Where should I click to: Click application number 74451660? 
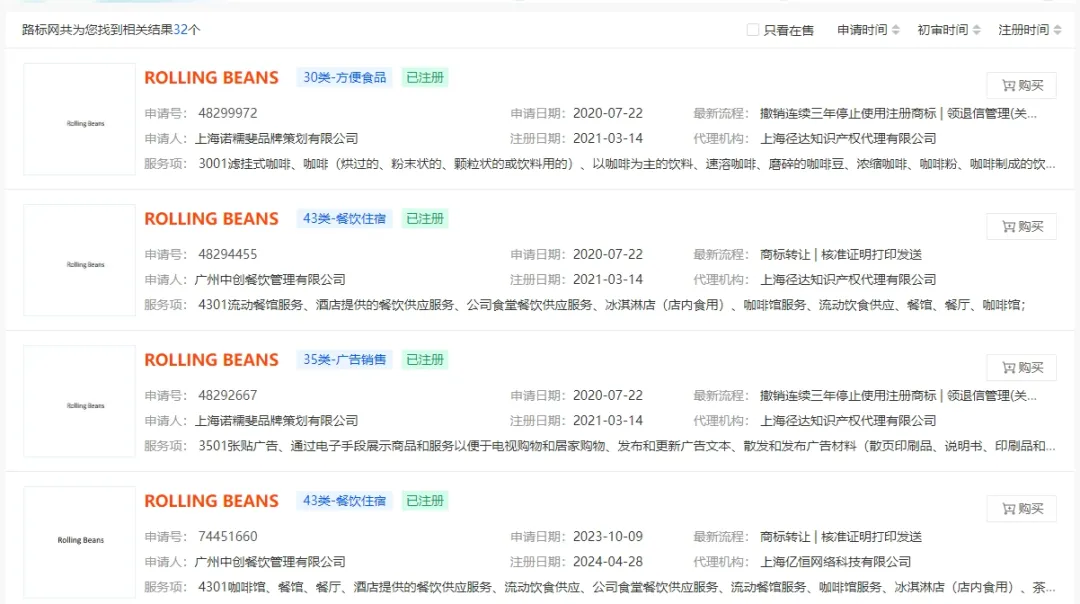(x=227, y=537)
